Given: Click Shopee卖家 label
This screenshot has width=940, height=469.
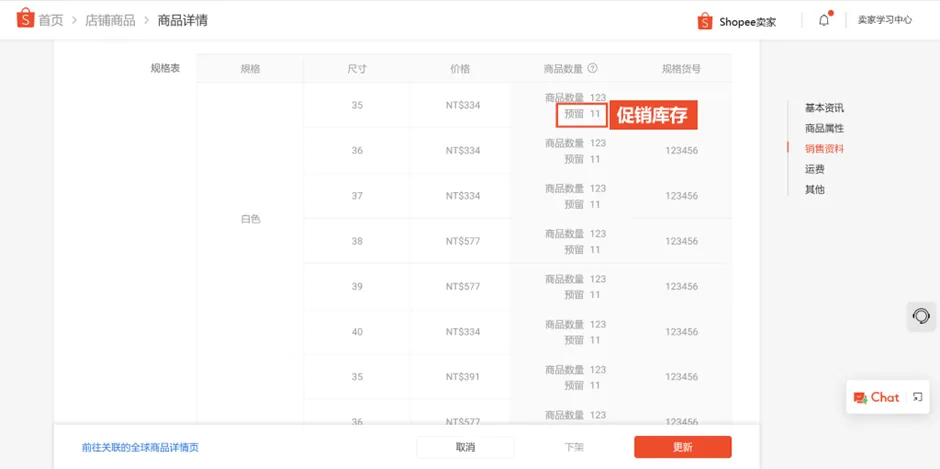Looking at the screenshot, I should (x=748, y=22).
